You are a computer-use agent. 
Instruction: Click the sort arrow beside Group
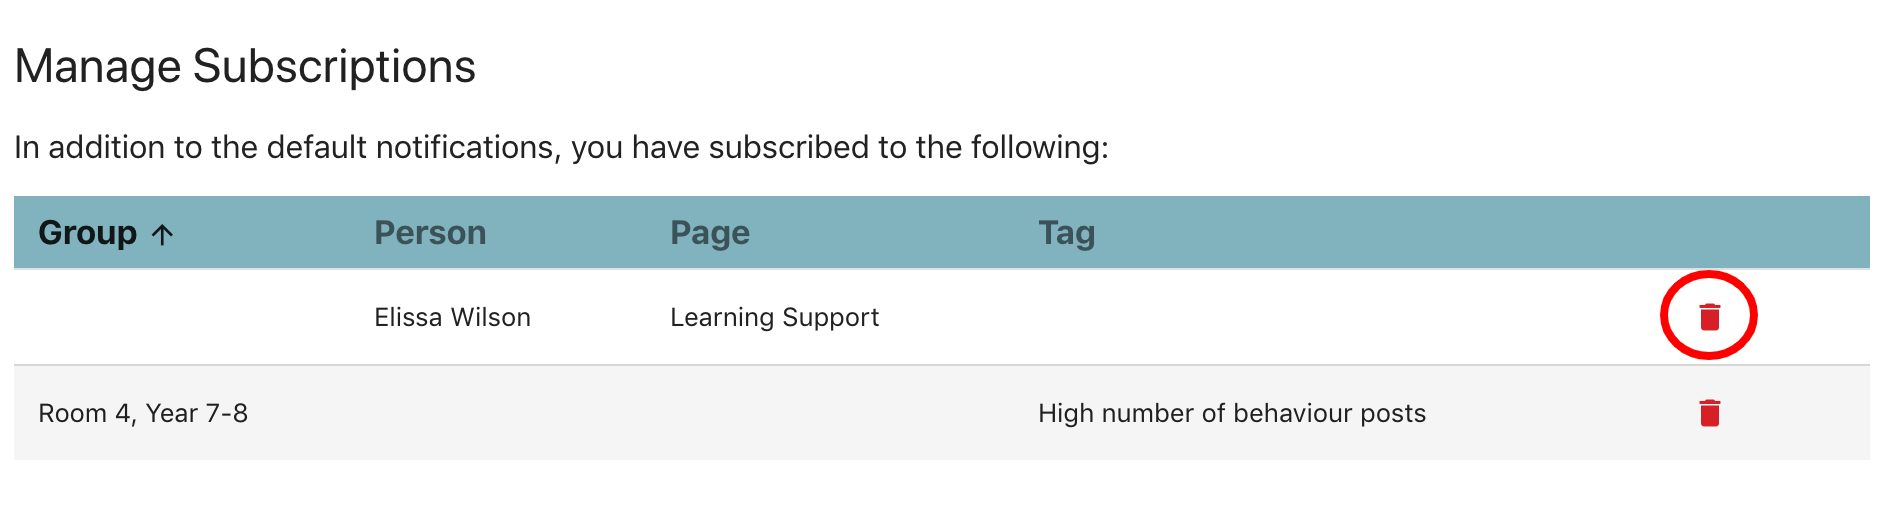(x=162, y=234)
